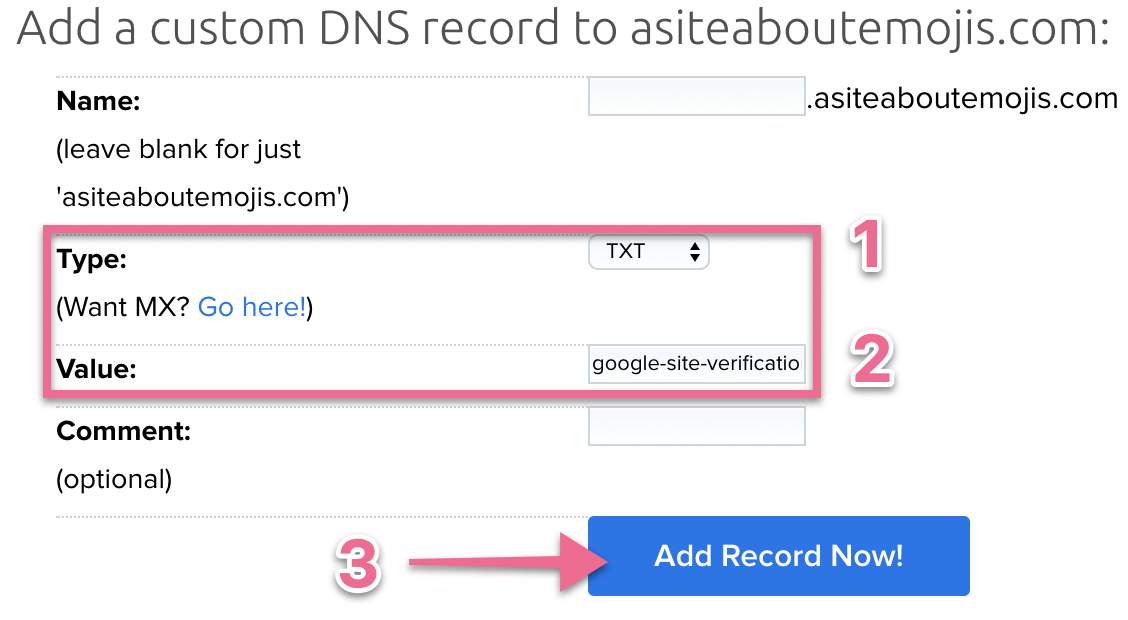Click the pink number 3 annotation

357,566
